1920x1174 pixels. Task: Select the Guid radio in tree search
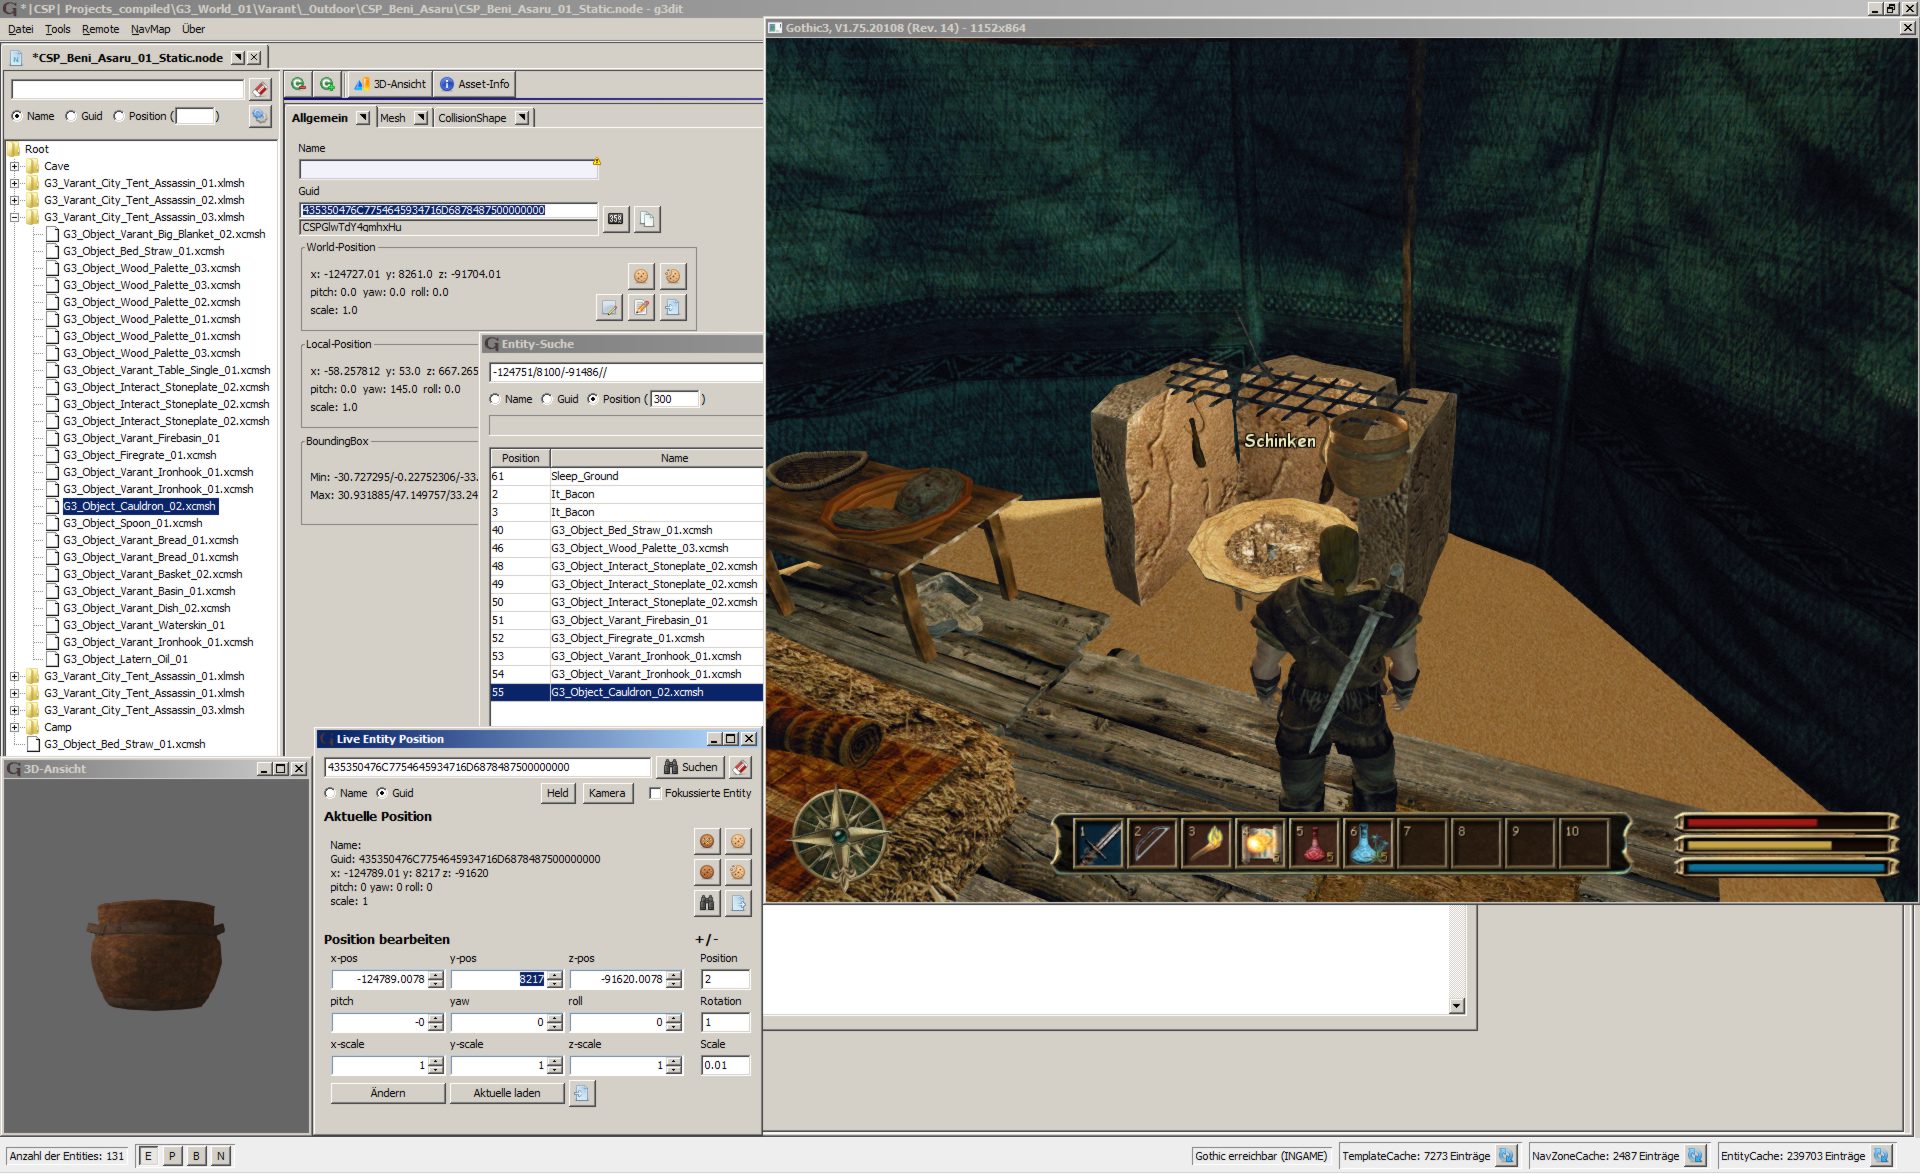(x=71, y=116)
